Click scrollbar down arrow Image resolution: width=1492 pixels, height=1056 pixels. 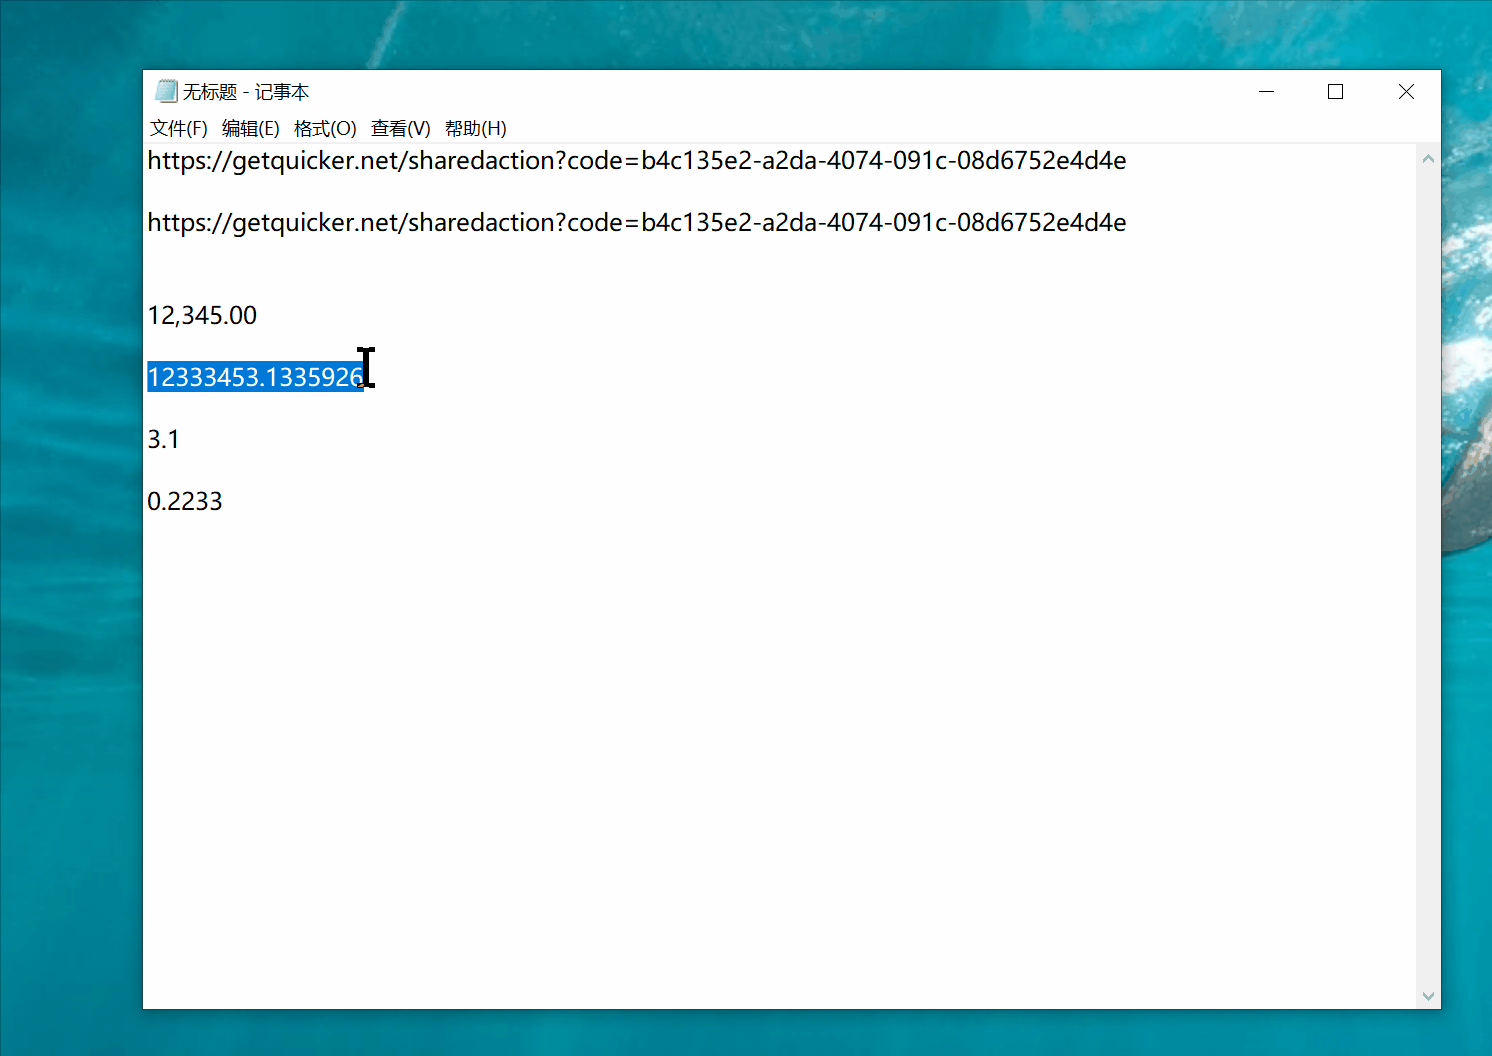(x=1428, y=996)
